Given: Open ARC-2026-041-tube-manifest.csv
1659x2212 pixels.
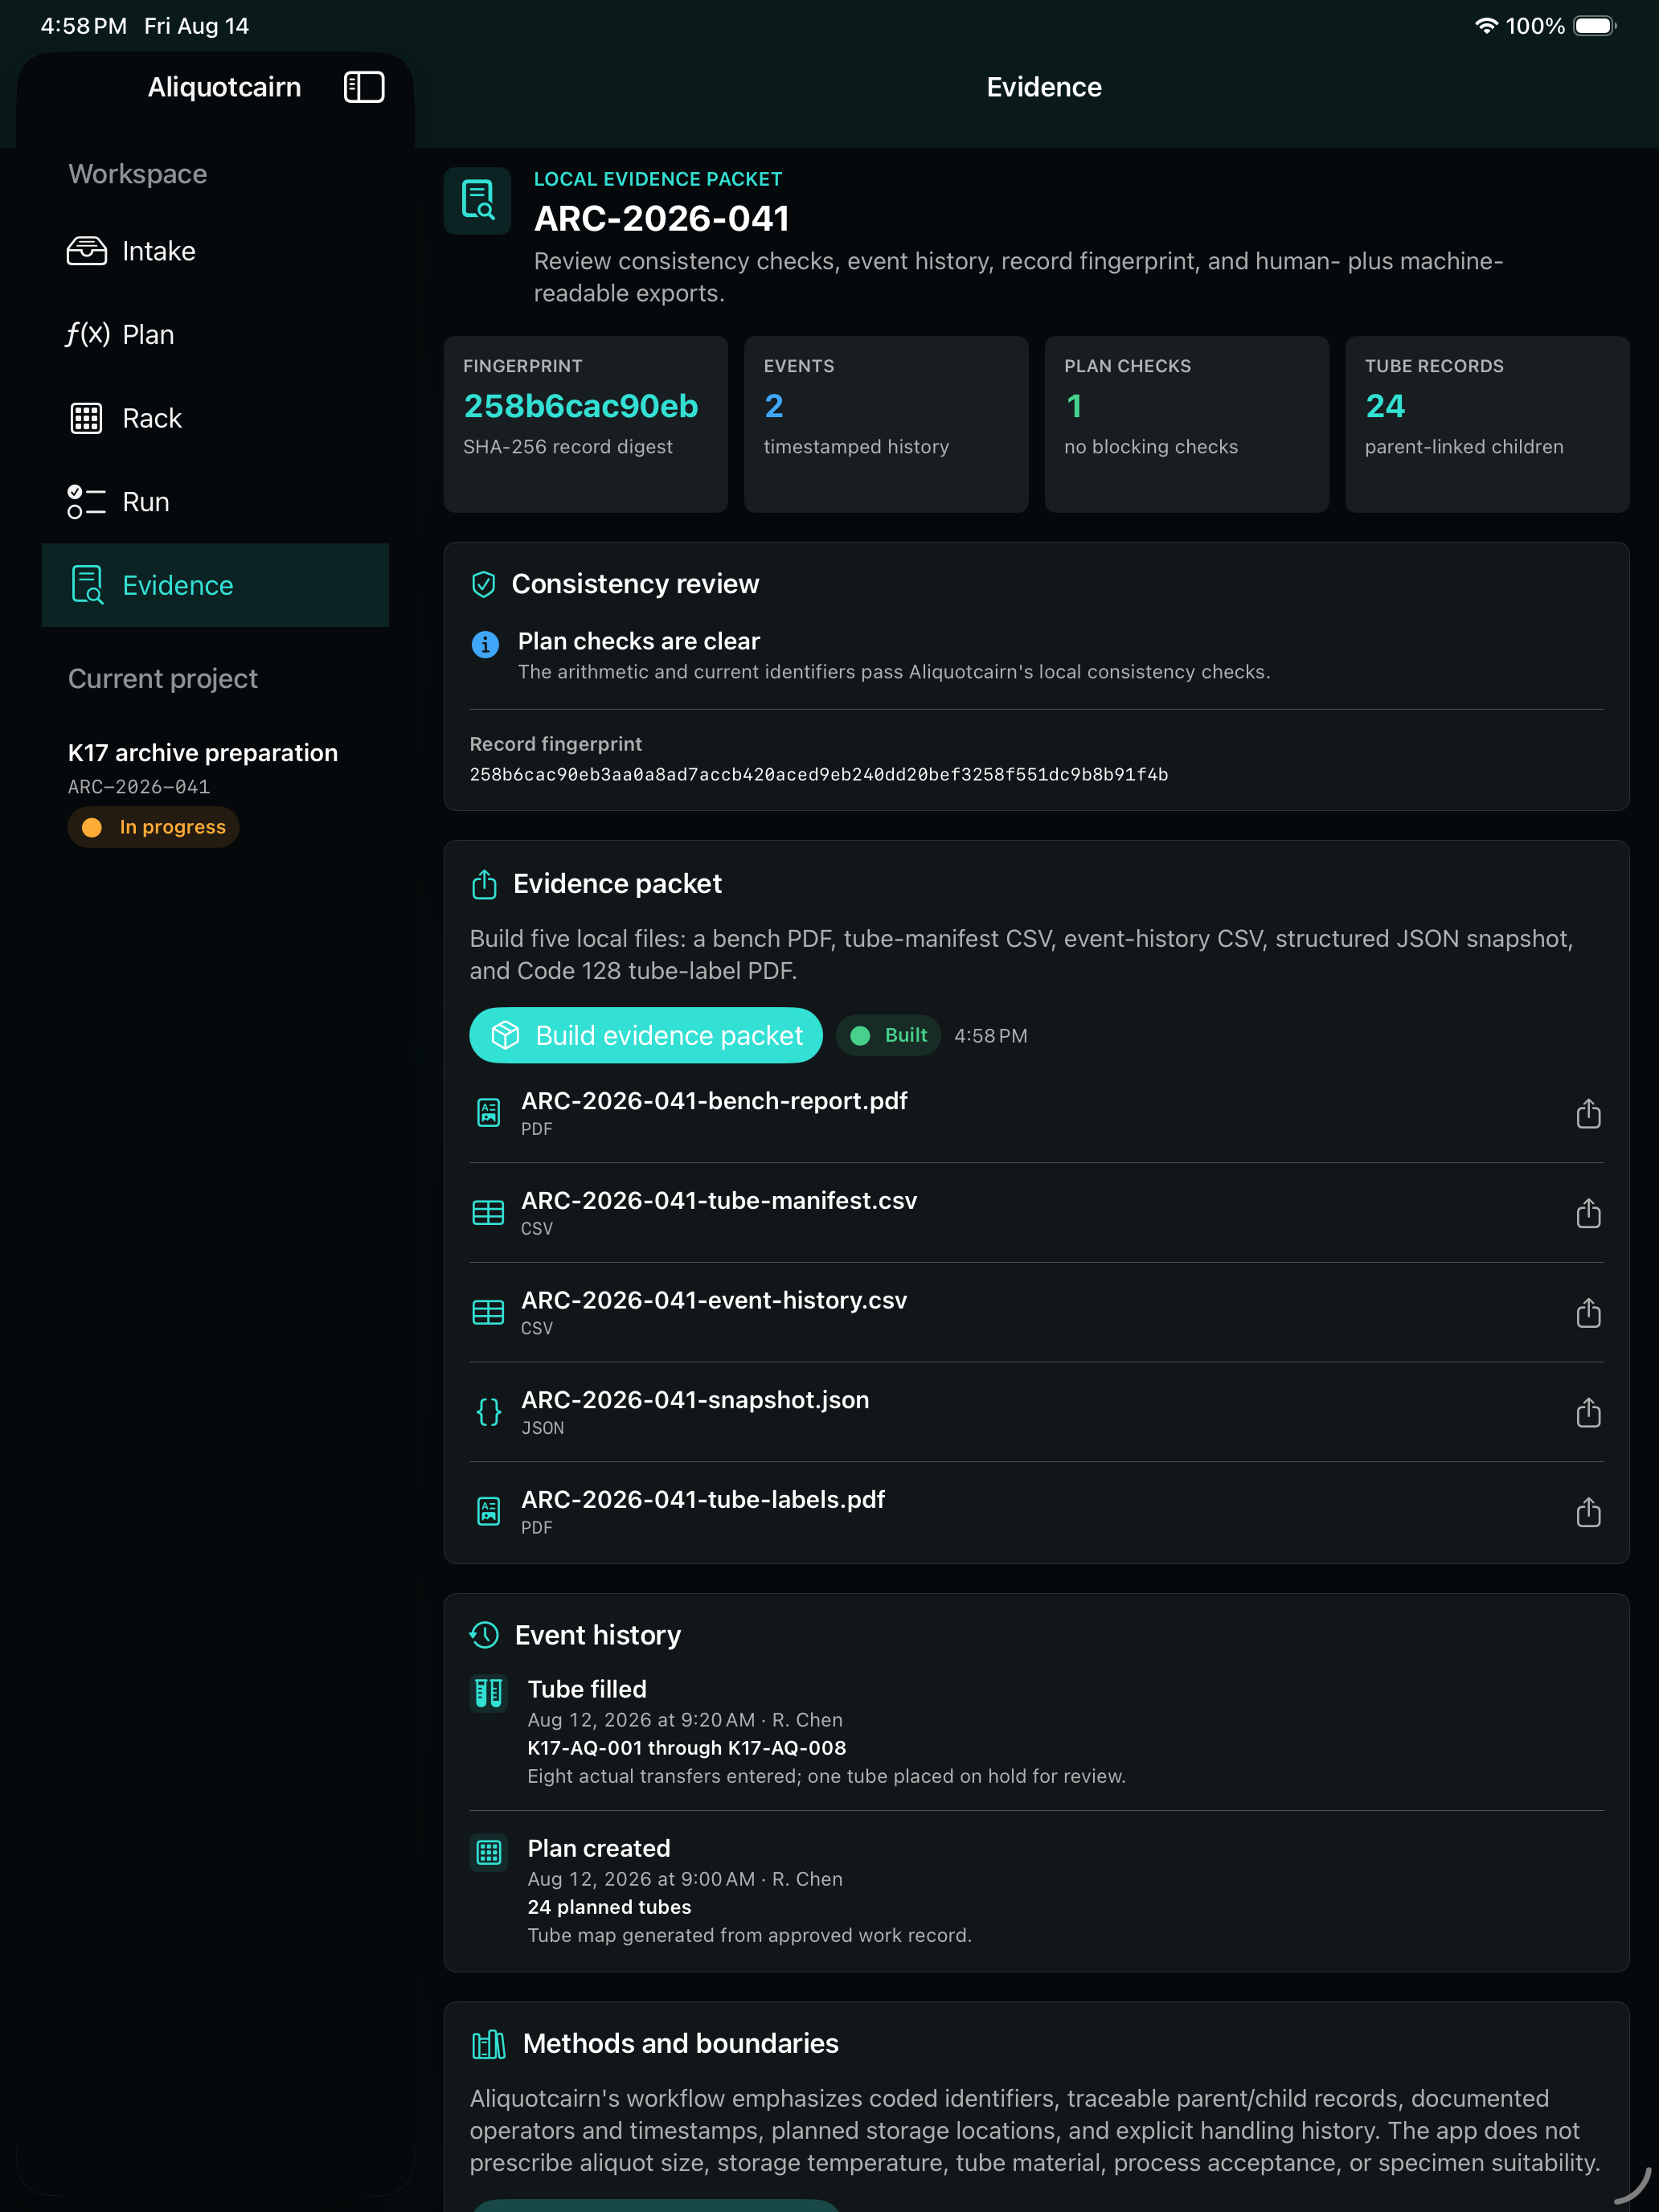Looking at the screenshot, I should click(719, 1201).
